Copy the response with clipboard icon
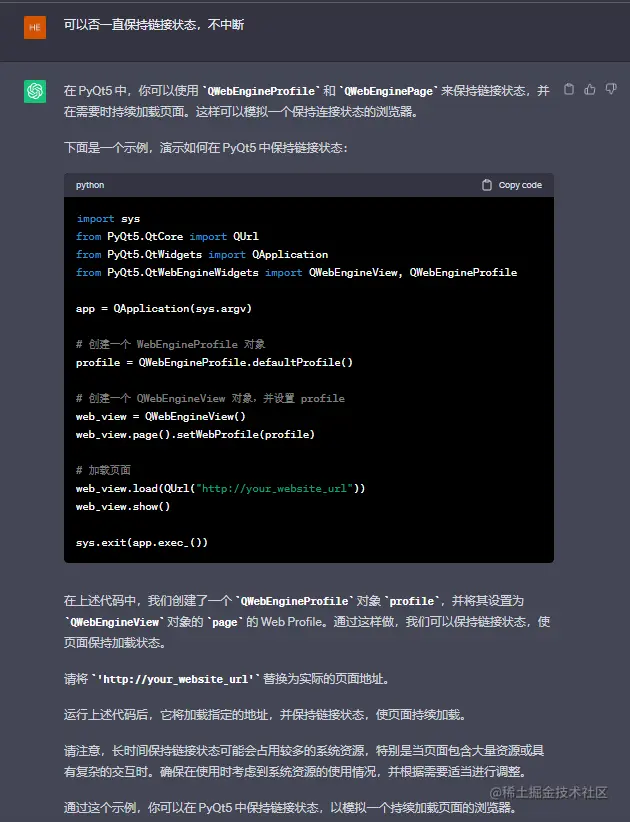630x822 pixels. pos(569,90)
